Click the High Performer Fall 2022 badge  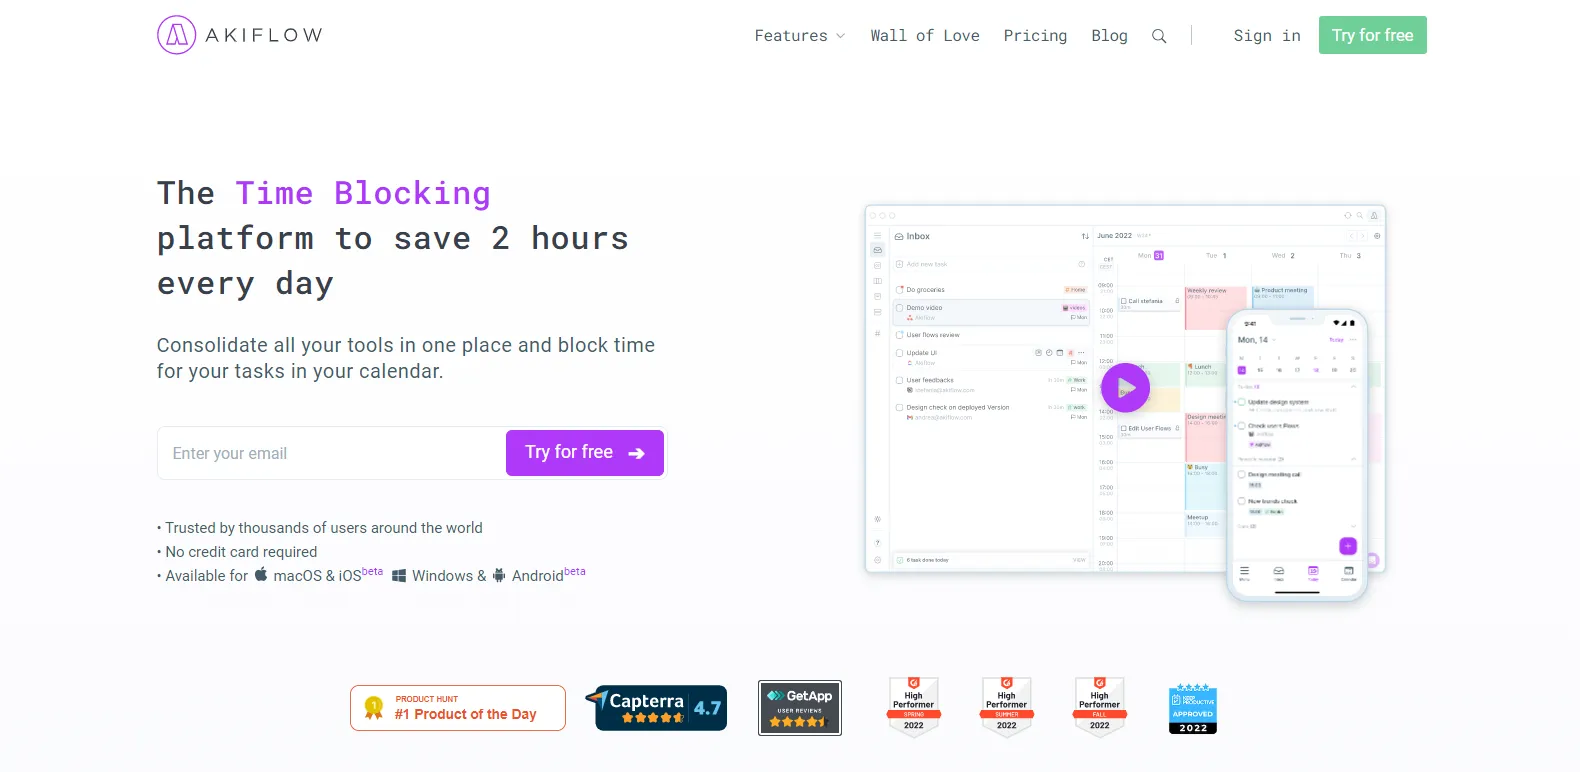[1100, 707]
